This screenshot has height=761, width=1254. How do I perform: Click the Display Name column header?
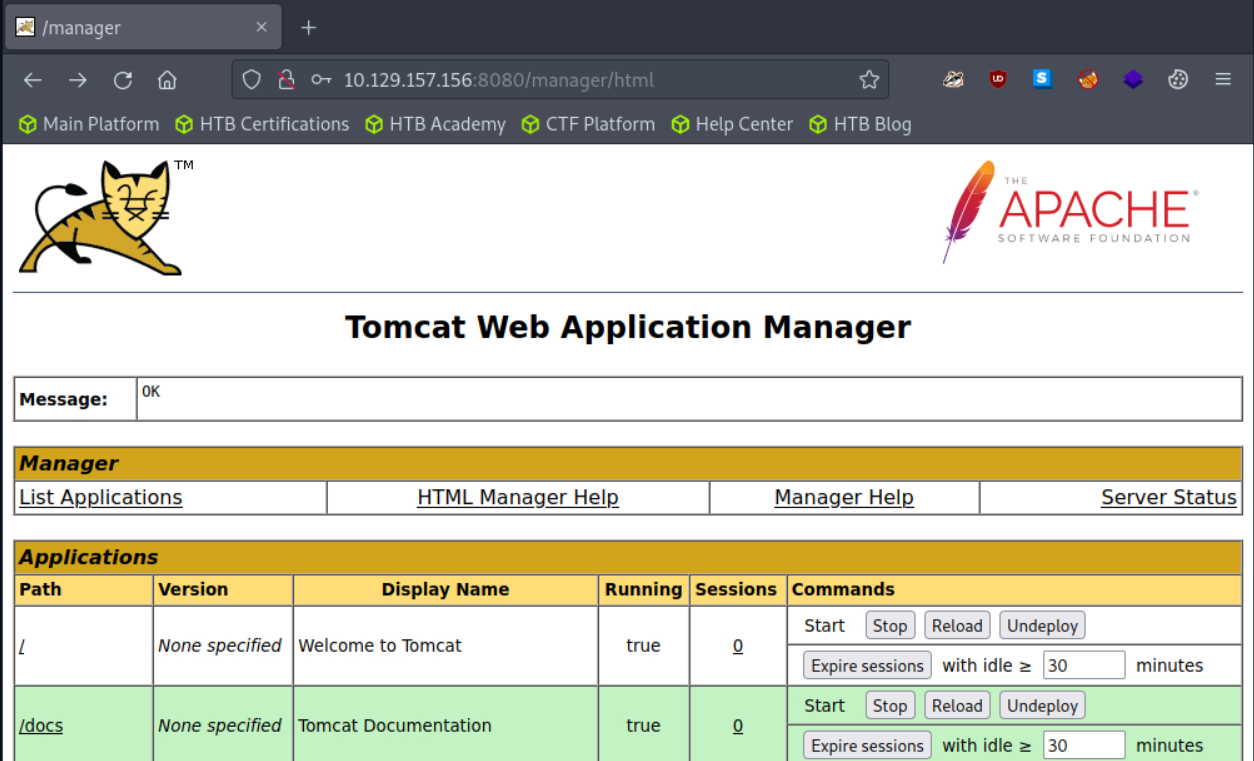[x=445, y=590]
